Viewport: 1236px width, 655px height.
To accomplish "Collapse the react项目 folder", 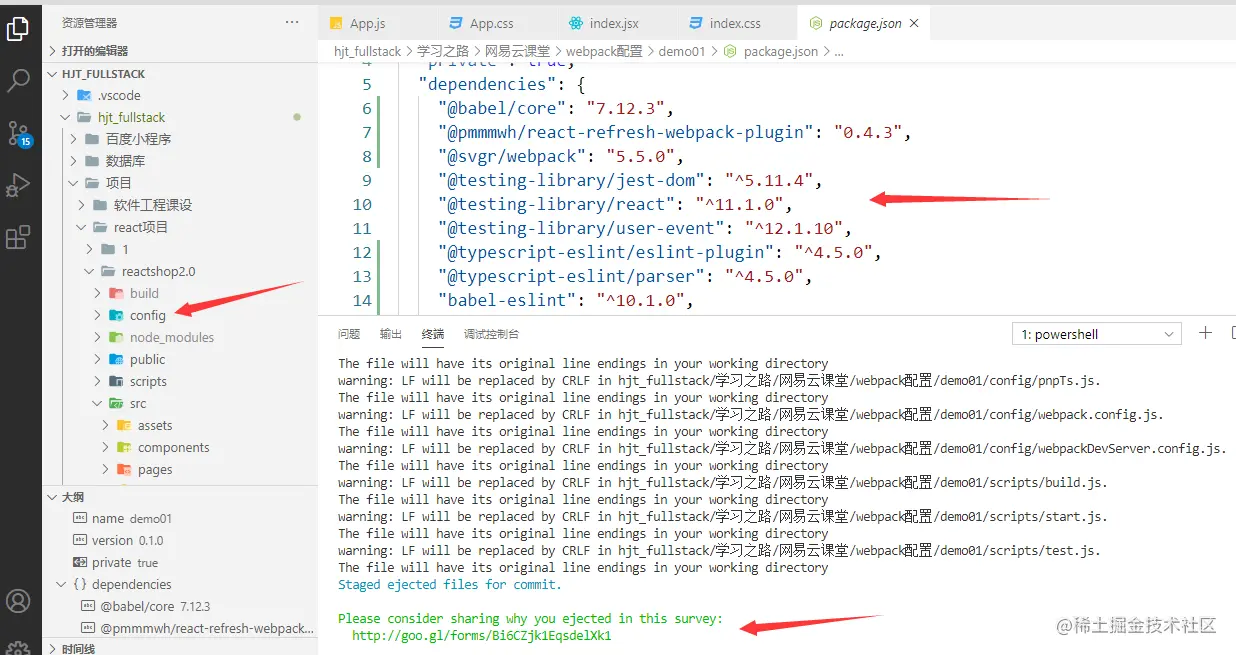I will click(181, 227).
